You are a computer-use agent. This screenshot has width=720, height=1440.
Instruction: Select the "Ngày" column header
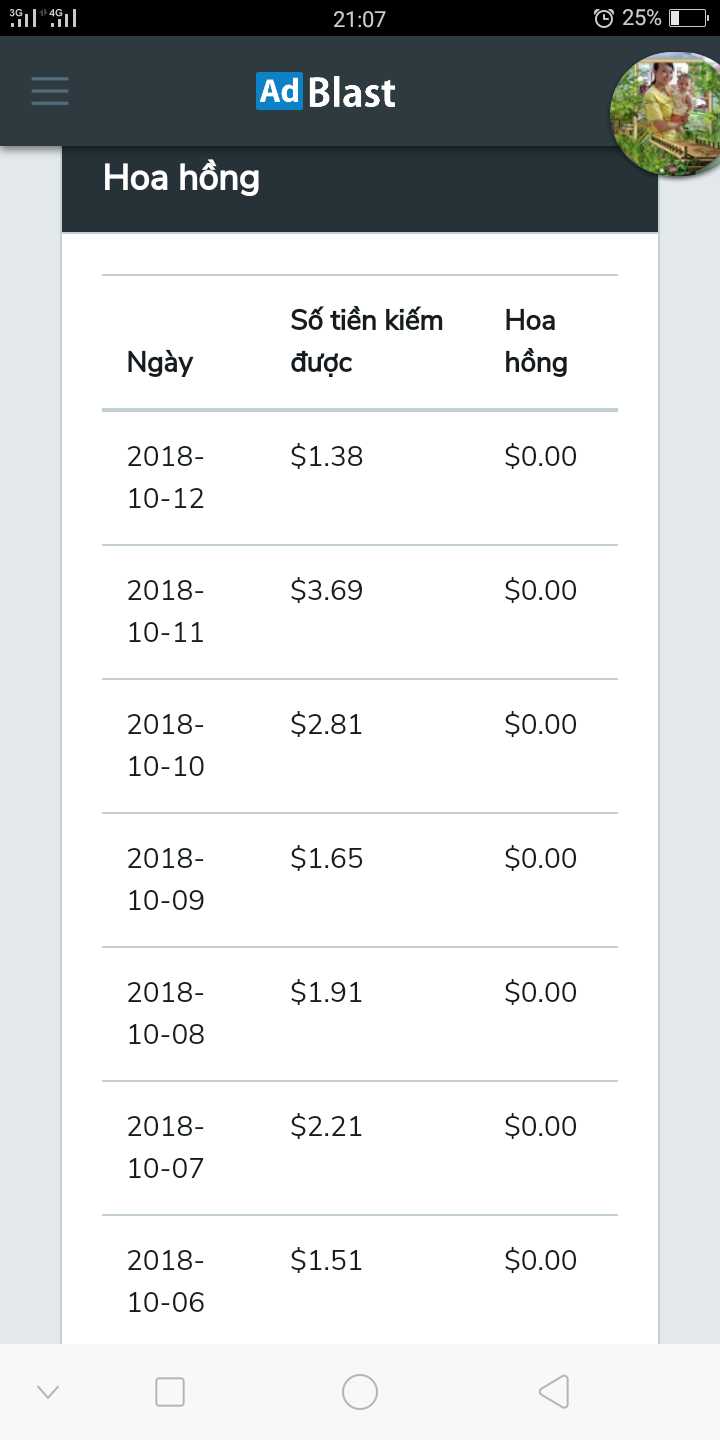tap(160, 362)
